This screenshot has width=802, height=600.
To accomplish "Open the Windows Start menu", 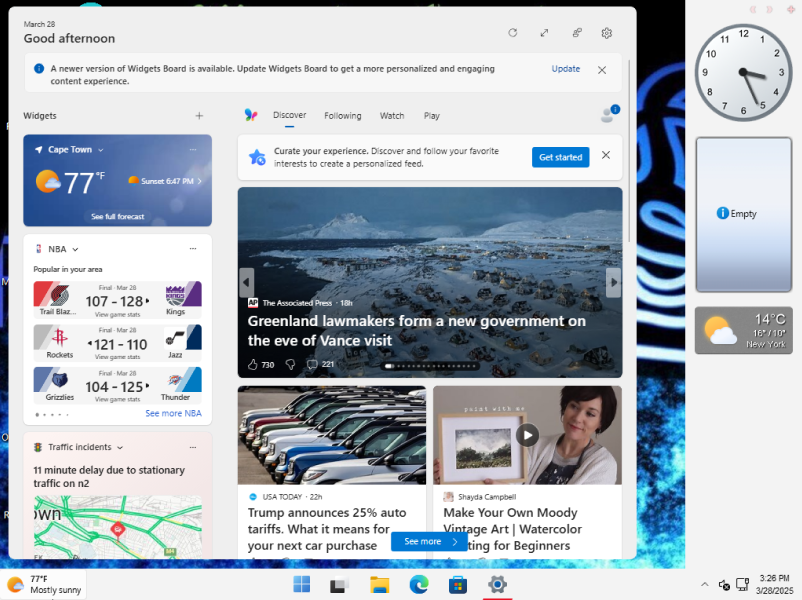I will [302, 584].
